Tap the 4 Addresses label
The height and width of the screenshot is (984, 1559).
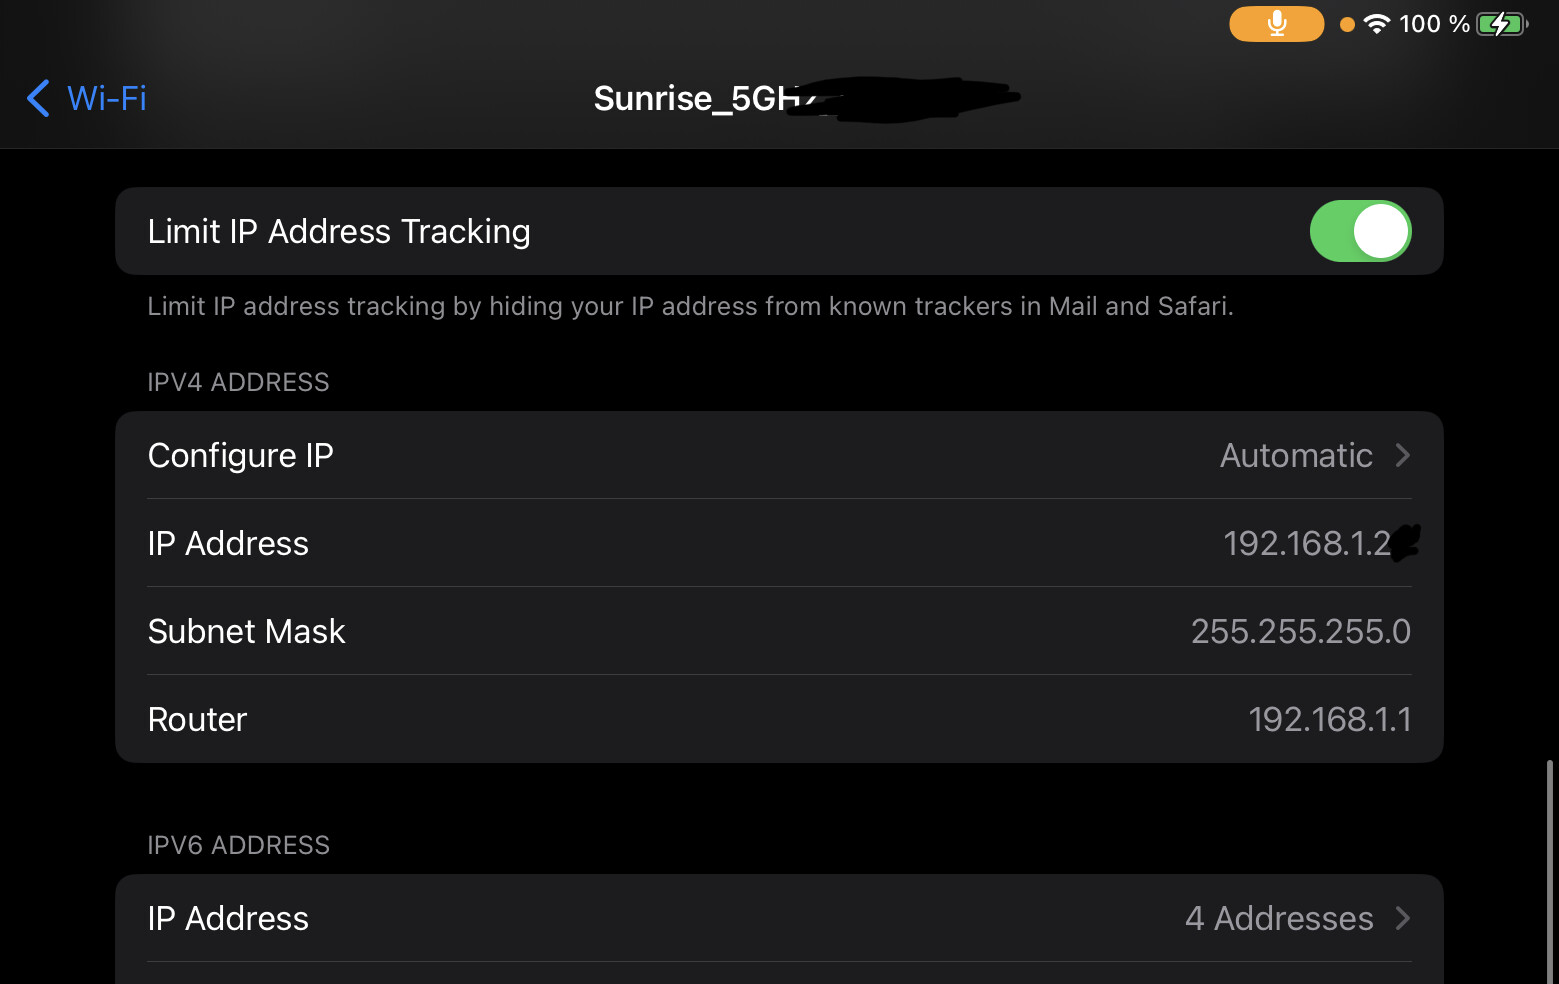[x=1279, y=918]
